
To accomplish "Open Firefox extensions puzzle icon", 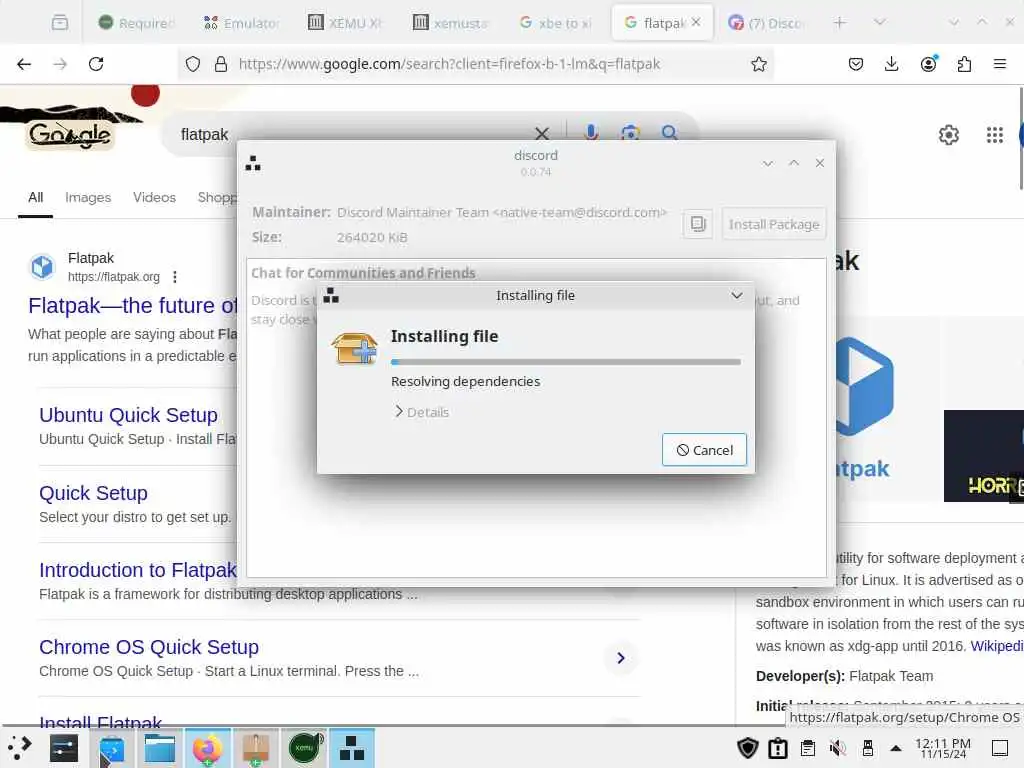I will [964, 64].
